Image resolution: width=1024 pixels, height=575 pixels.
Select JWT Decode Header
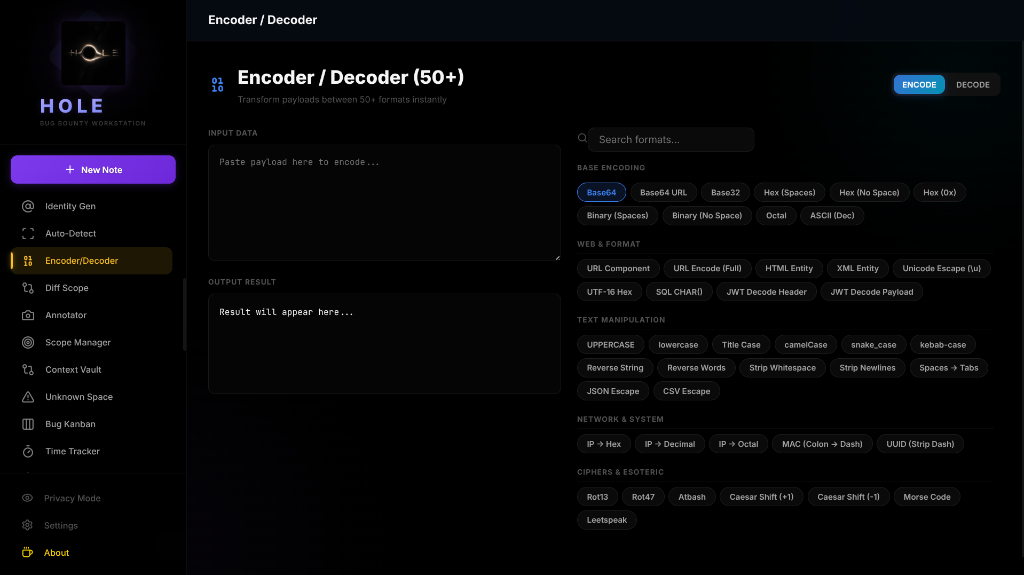click(766, 292)
